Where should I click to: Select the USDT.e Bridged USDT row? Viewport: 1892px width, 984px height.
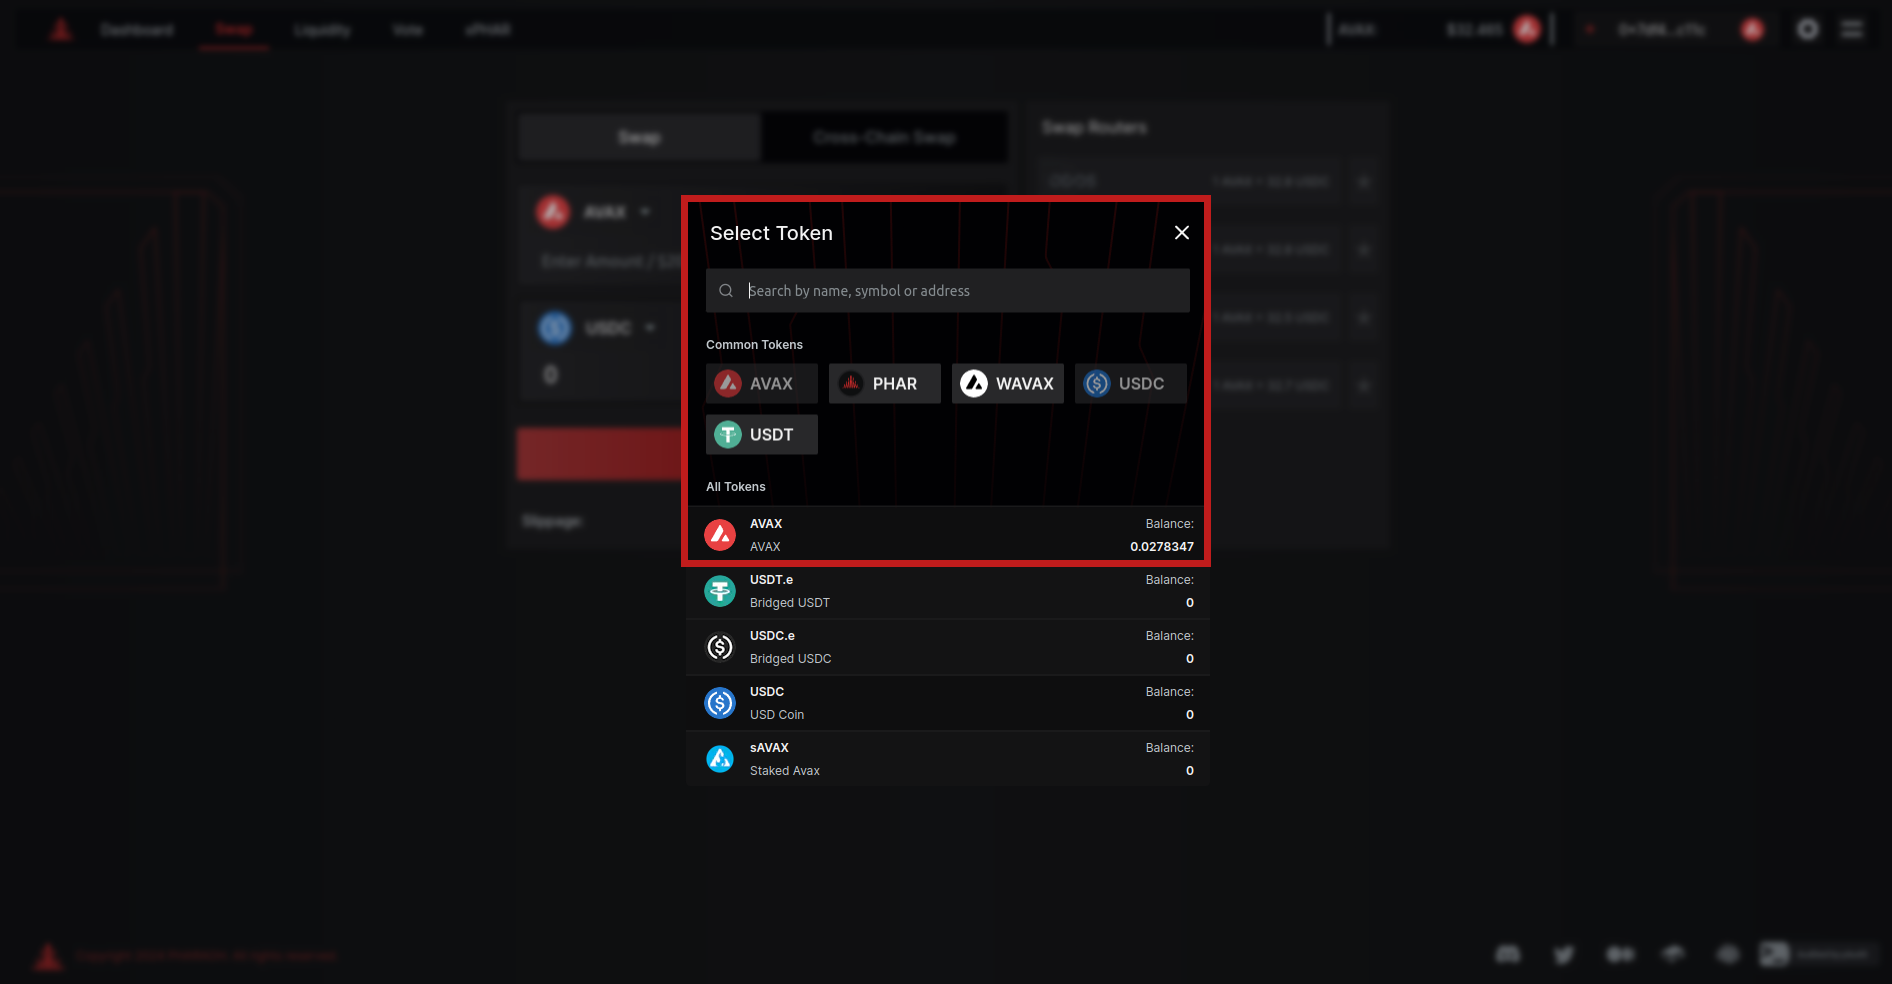(947, 591)
